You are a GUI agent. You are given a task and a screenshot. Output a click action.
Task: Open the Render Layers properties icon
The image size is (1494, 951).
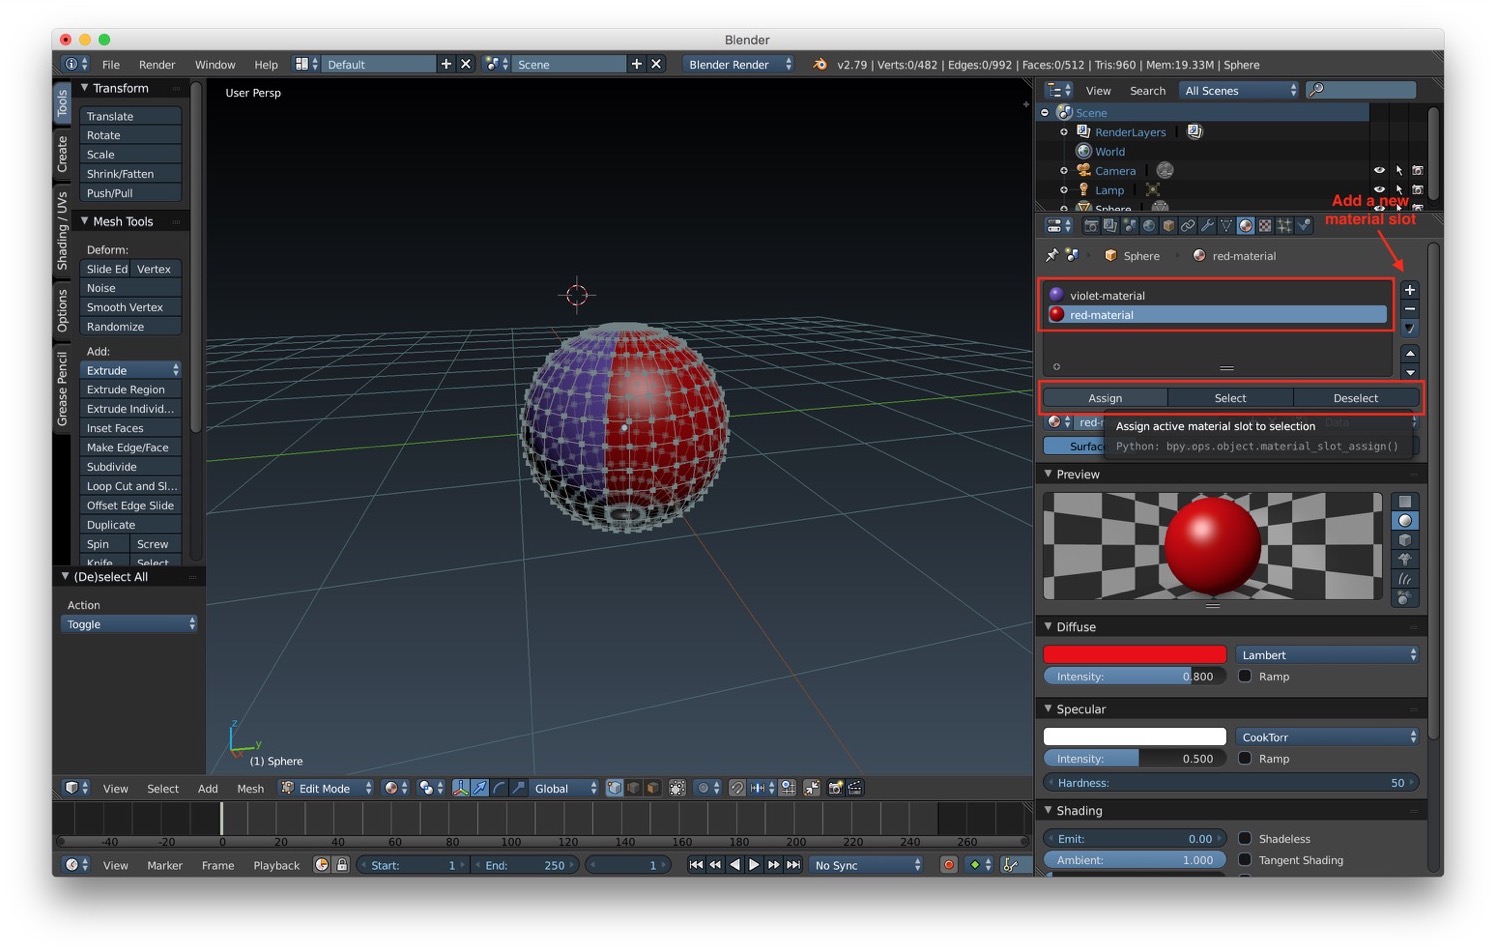tap(1110, 226)
